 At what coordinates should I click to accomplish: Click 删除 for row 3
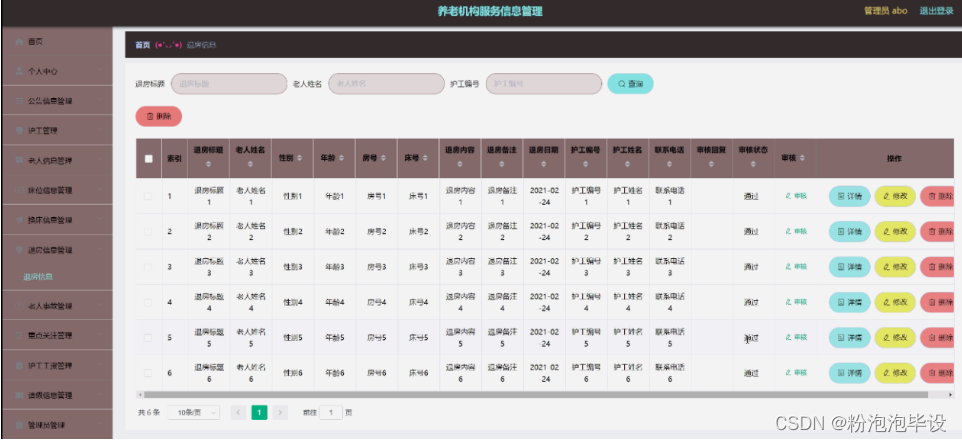[x=939, y=267]
